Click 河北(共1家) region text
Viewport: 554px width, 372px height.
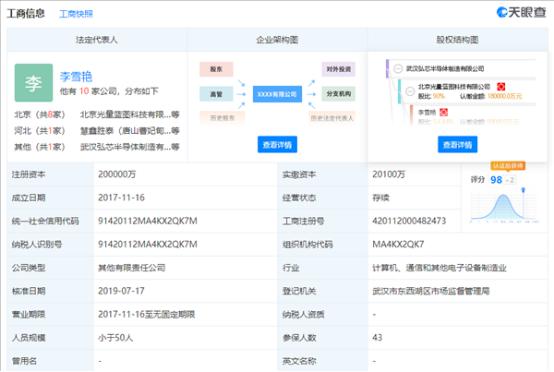click(40, 131)
